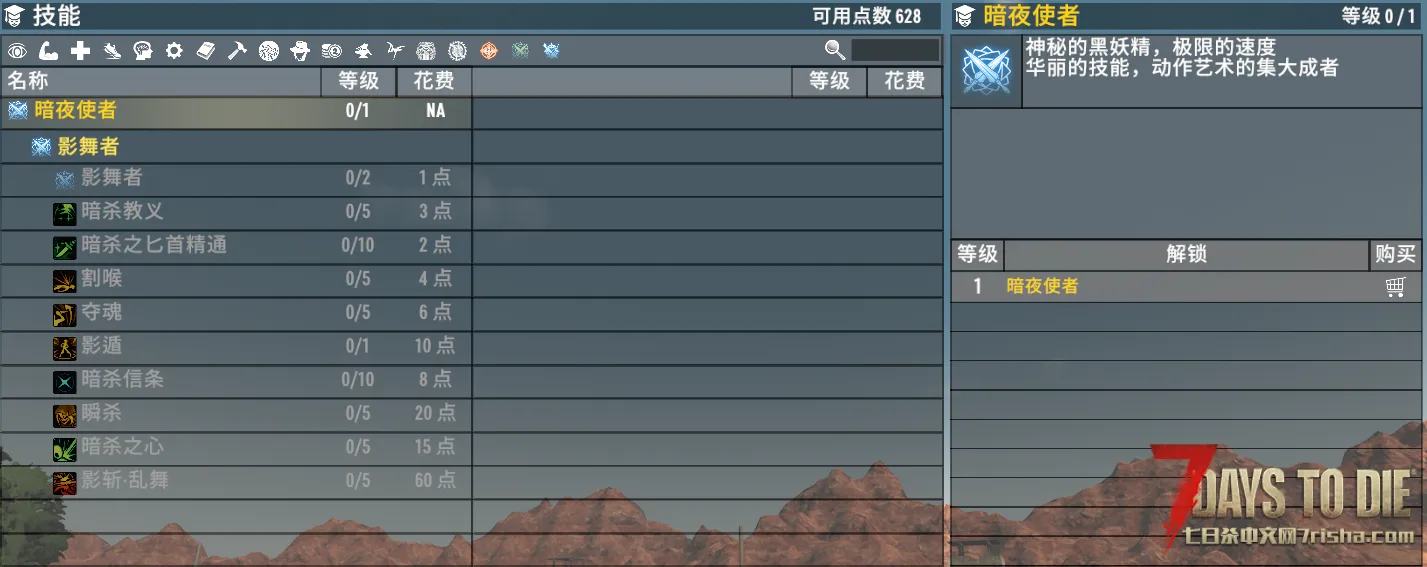The height and width of the screenshot is (567, 1427).
Task: Sort by the 名称 column header
Action: pos(28,82)
